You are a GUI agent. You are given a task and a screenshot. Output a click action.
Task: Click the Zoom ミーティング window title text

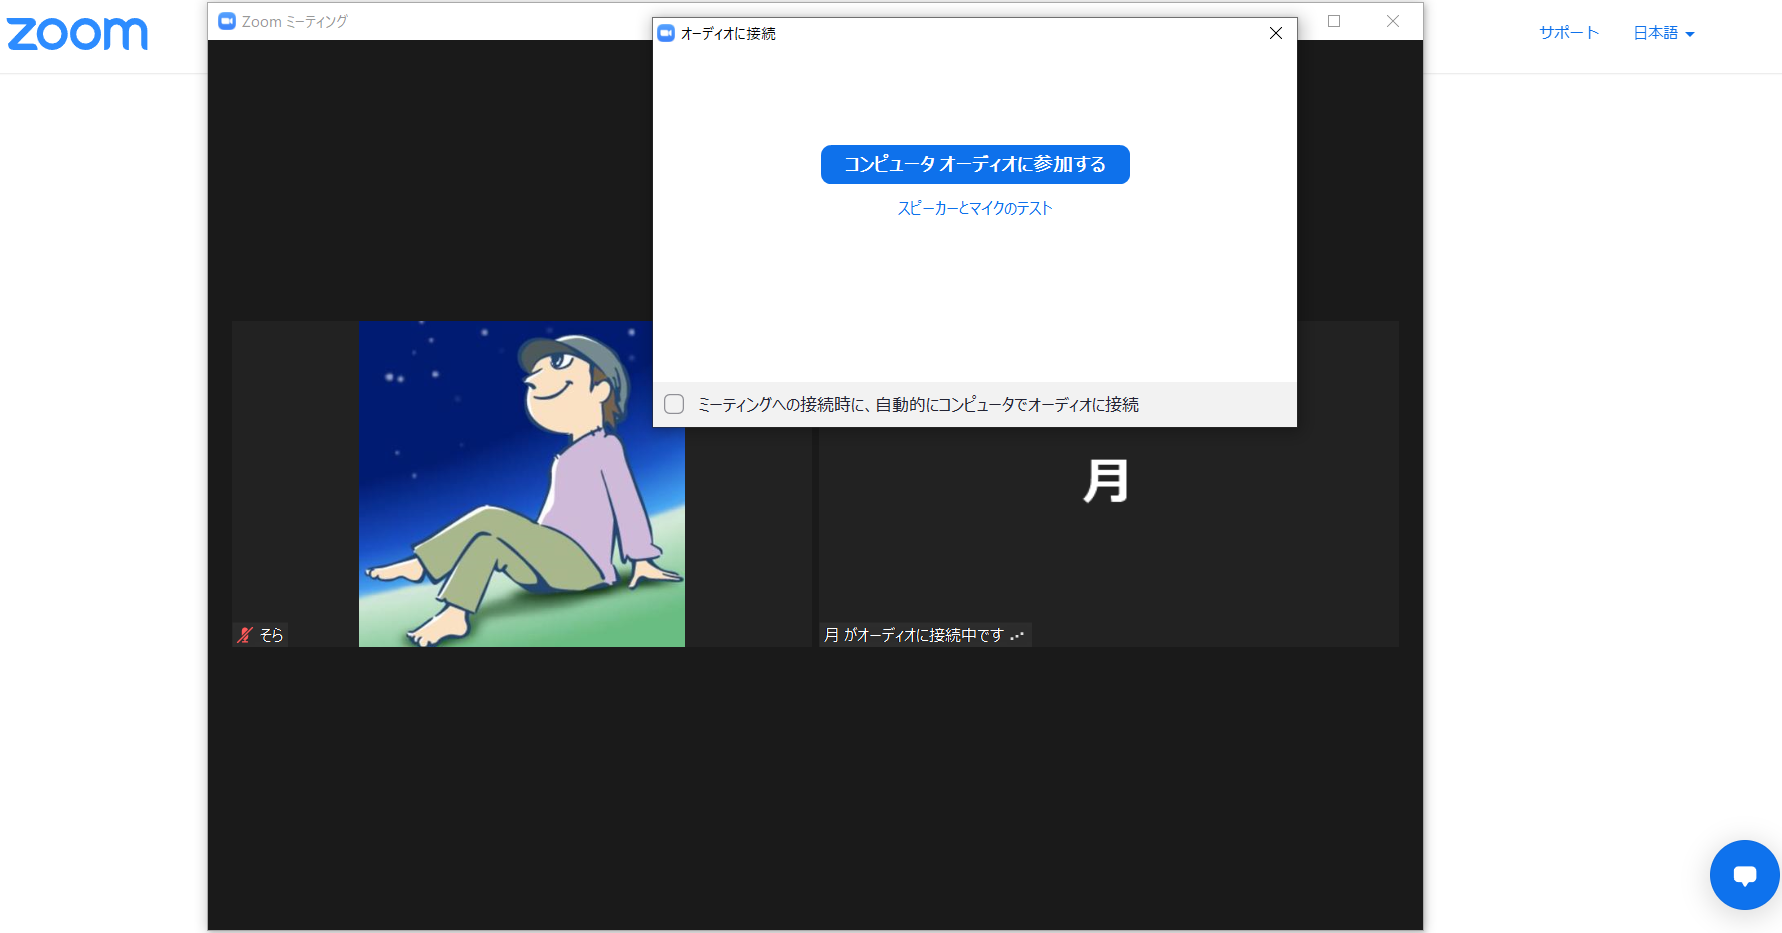pos(294,21)
